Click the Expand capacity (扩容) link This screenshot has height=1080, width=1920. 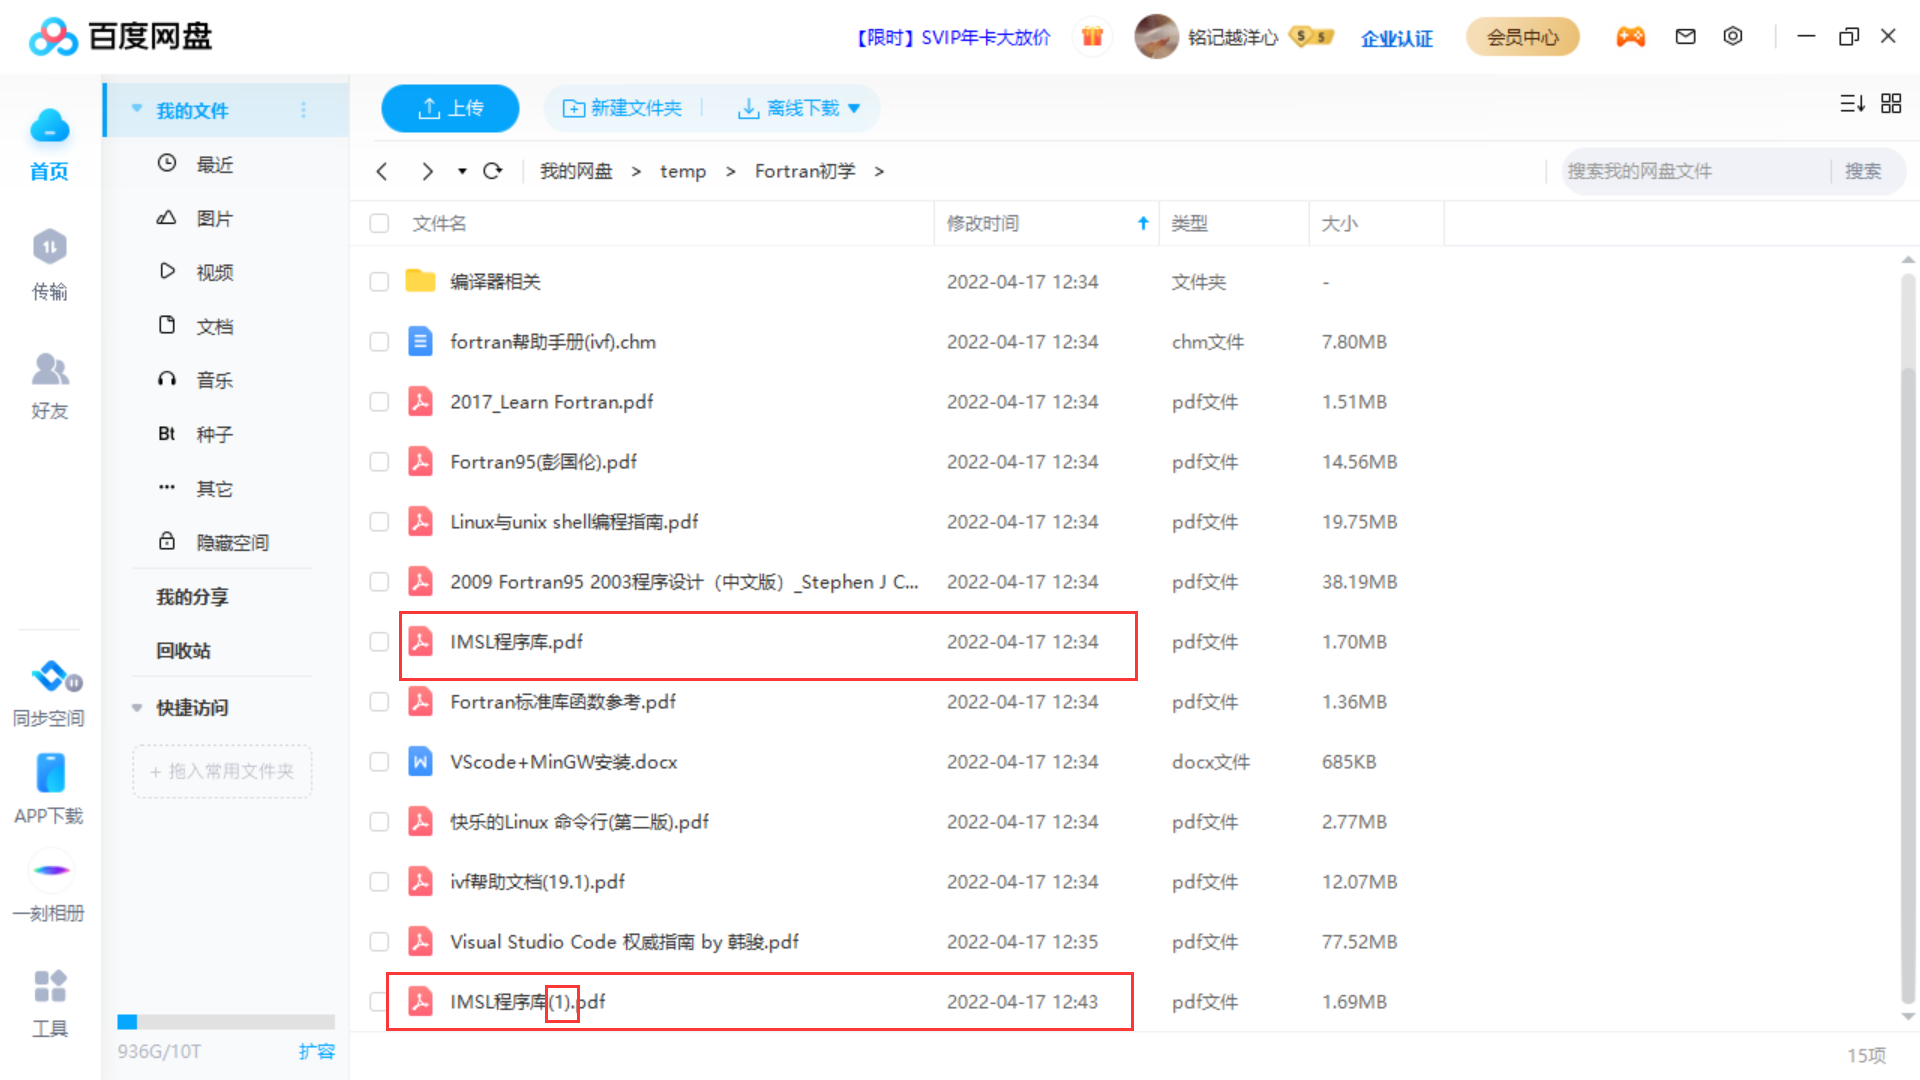click(316, 1051)
